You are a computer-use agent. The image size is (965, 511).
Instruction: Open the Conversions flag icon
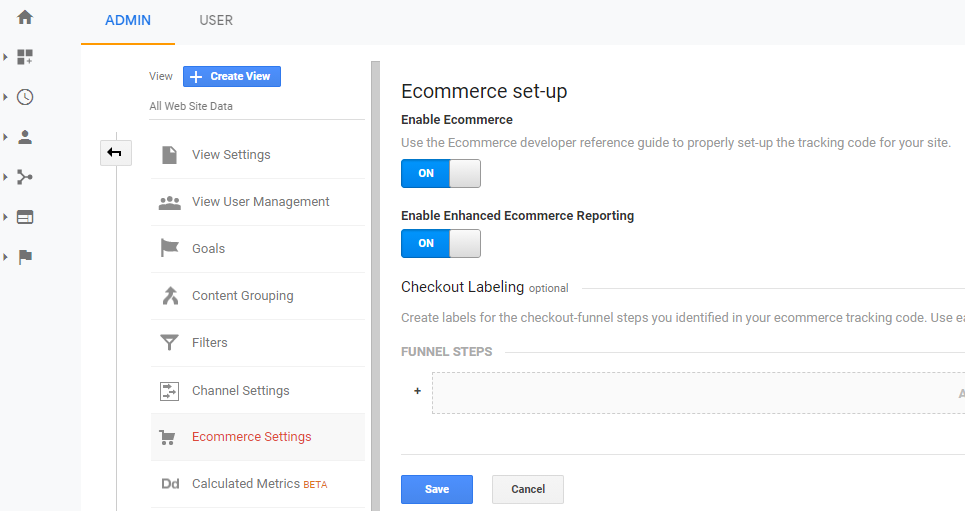[25, 257]
